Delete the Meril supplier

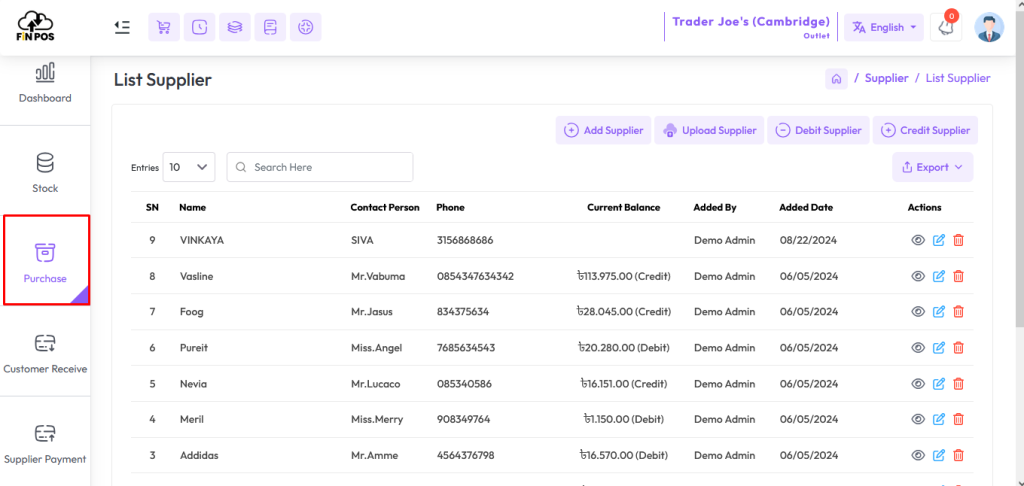click(958, 419)
